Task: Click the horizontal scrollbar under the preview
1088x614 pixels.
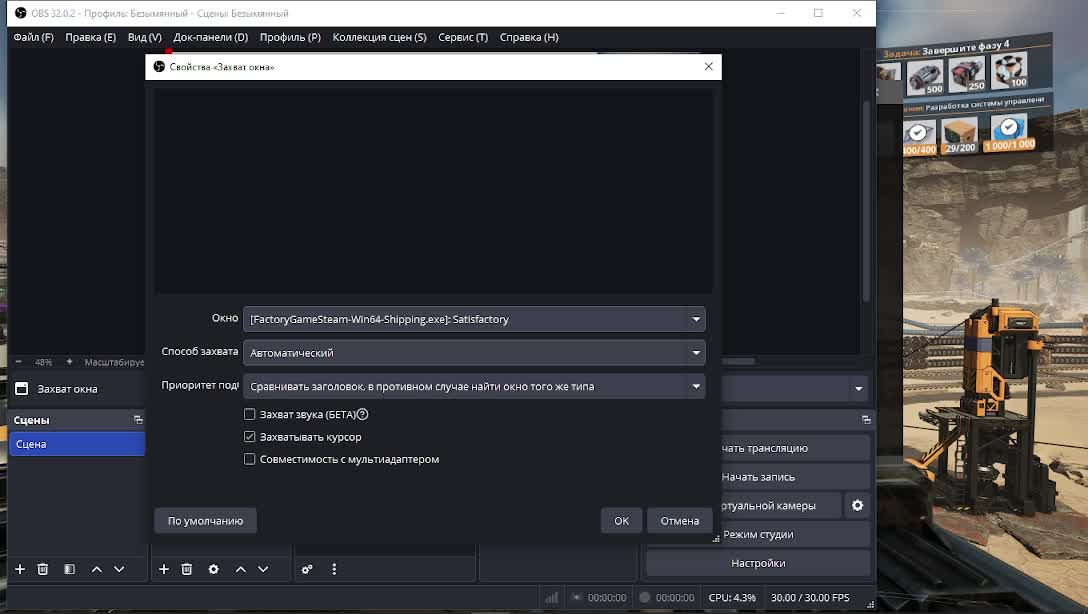Action: coord(738,361)
